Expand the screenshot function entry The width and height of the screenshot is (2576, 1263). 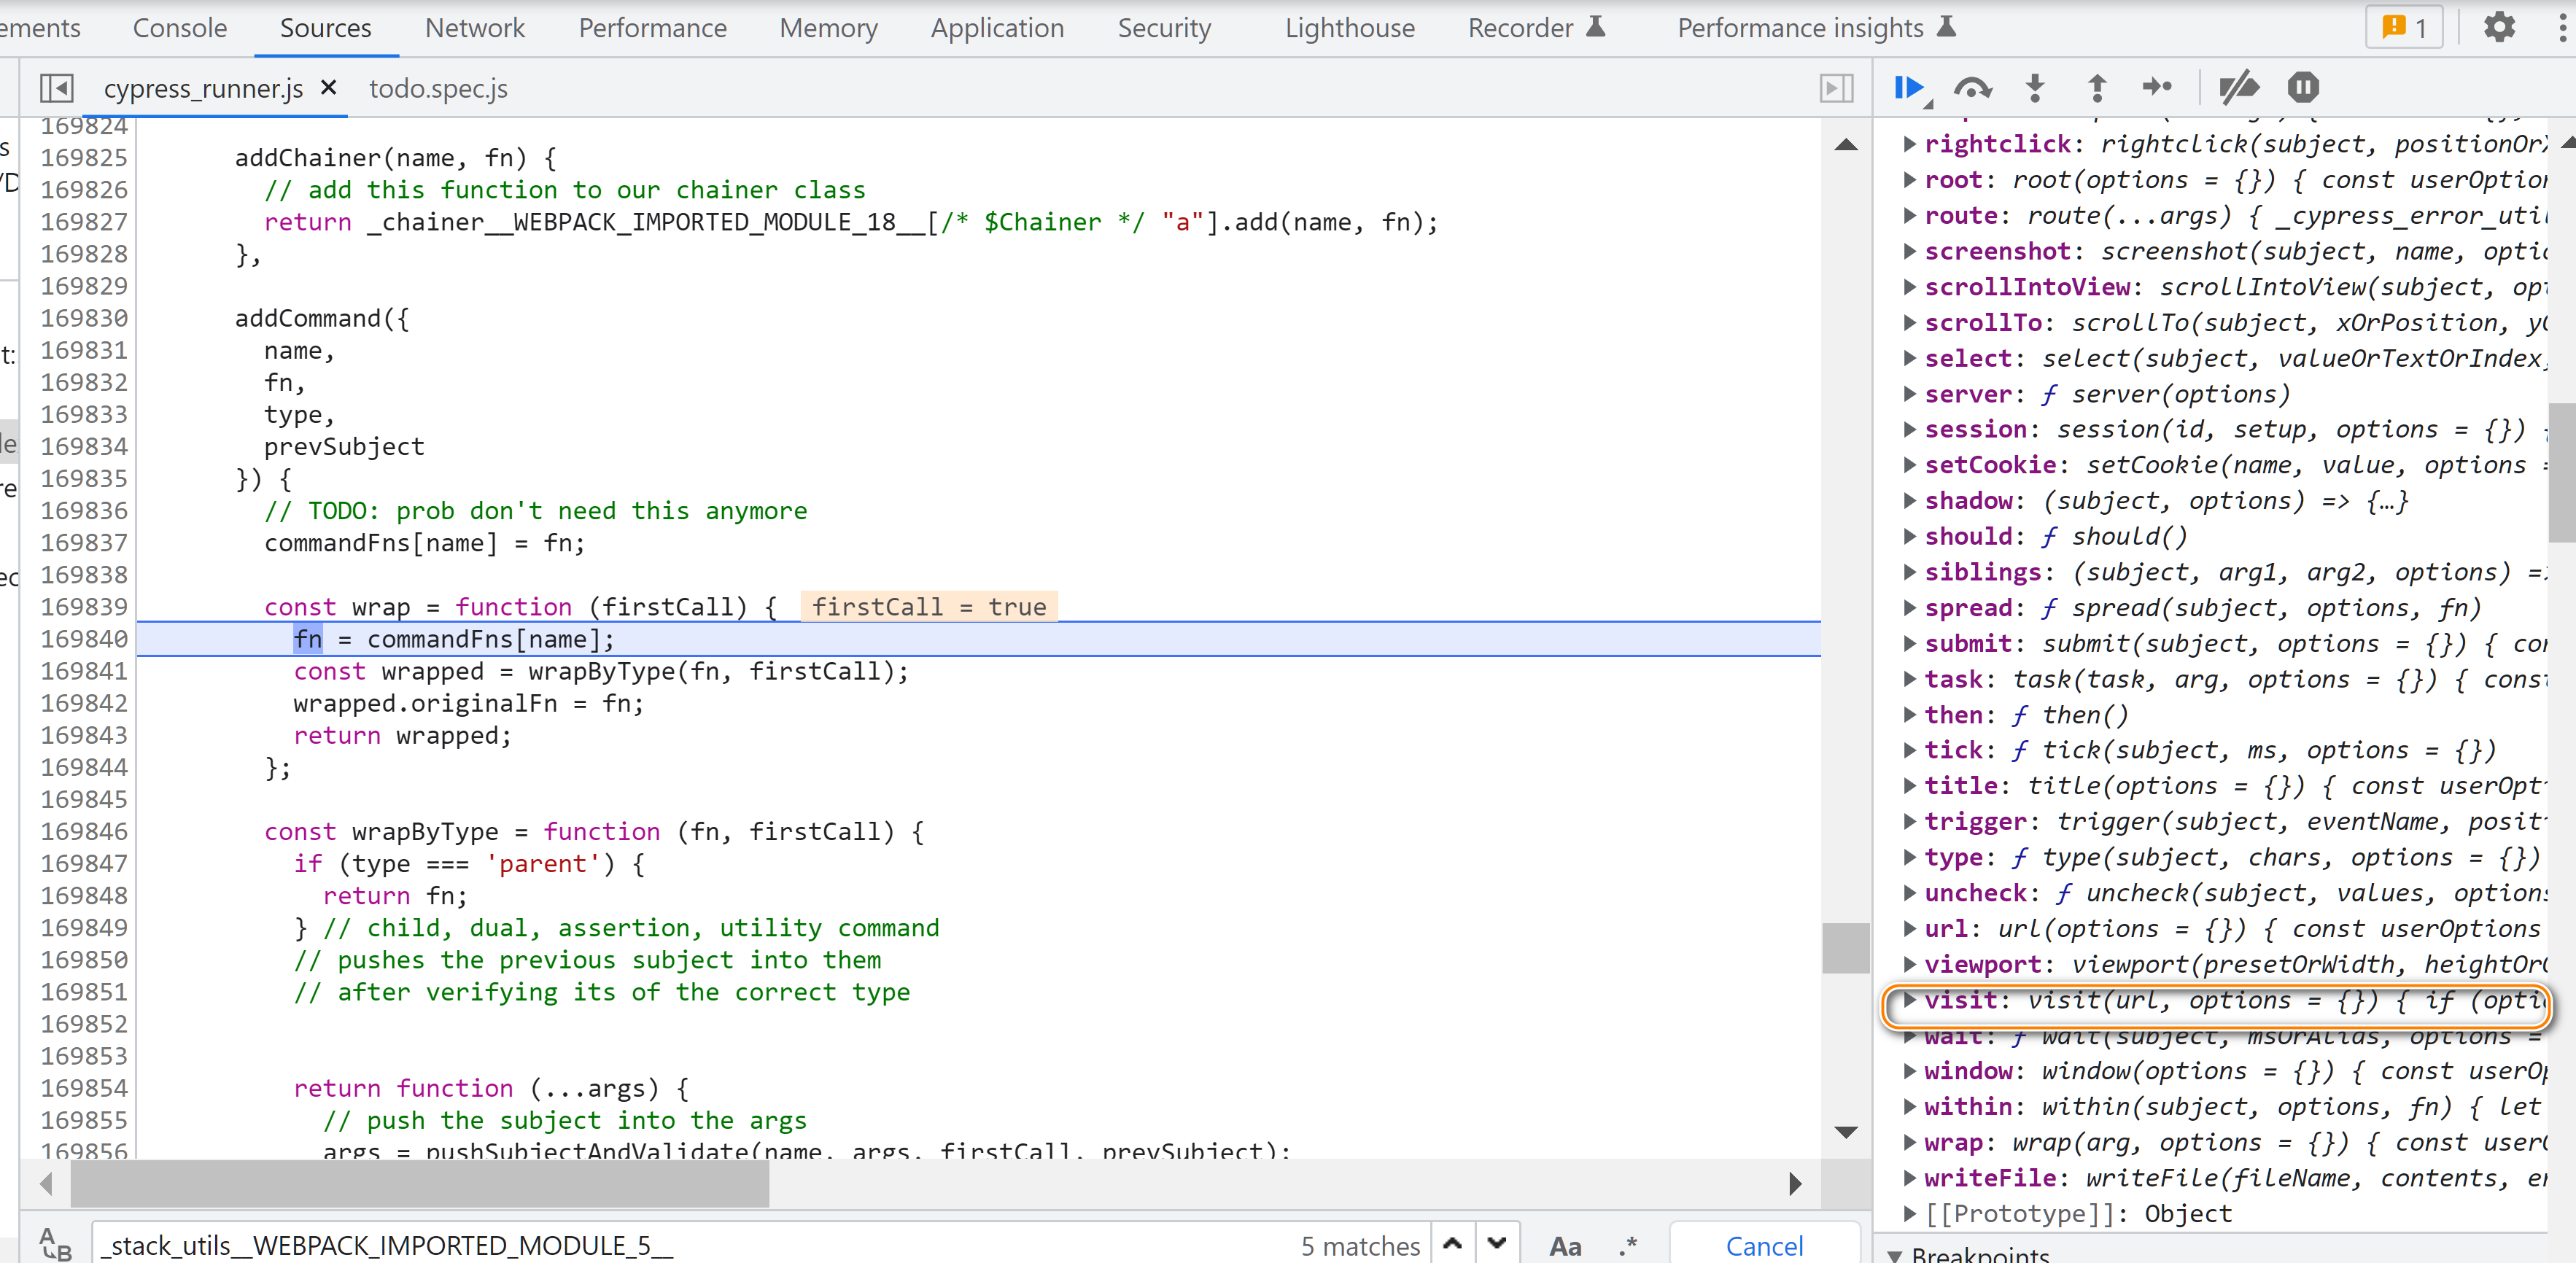pos(1909,251)
